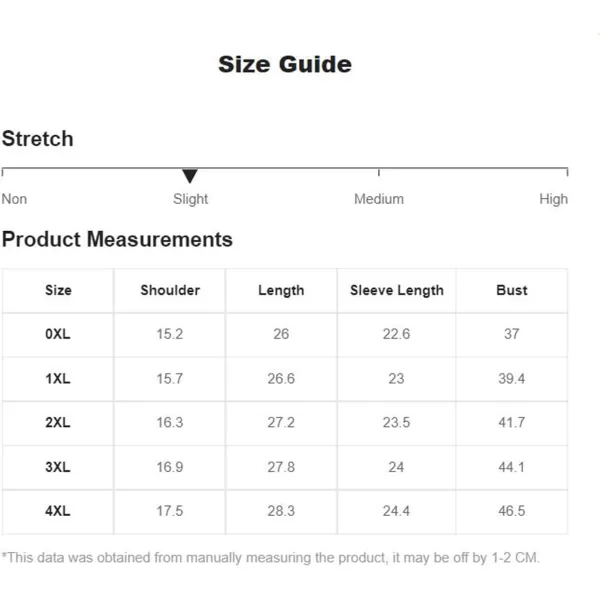Click the stretch indicator triangle marker
600x600 pixels.
click(x=190, y=176)
